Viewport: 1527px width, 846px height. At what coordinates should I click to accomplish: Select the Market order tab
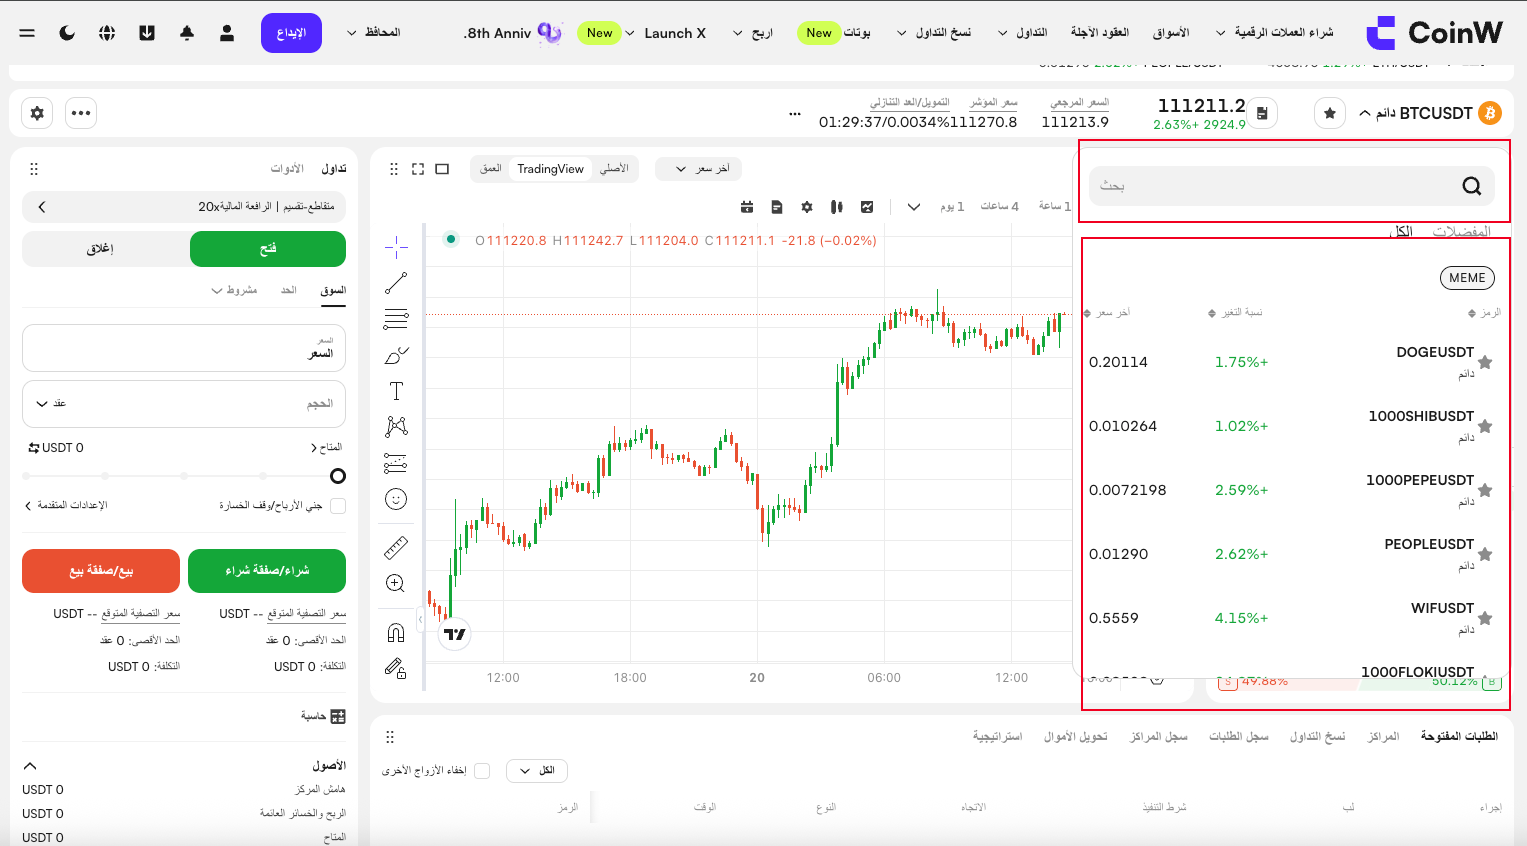[x=333, y=290]
